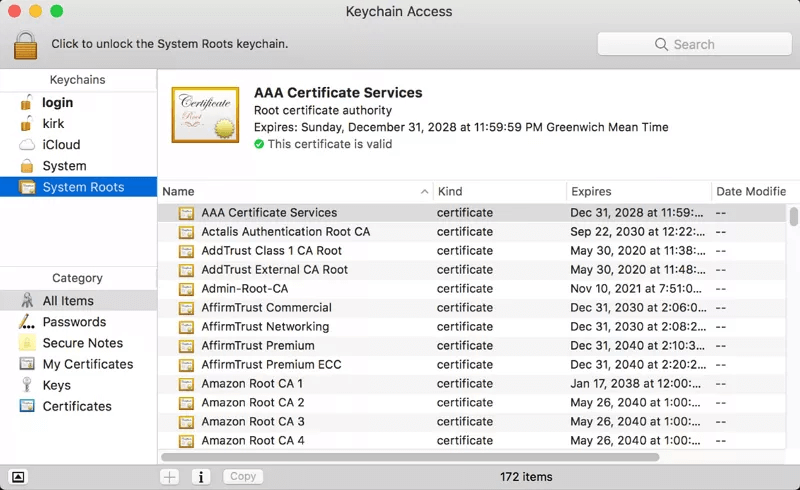Screen dimensions: 800x490
Task: Open the Secure Notes category
Action: [82, 343]
